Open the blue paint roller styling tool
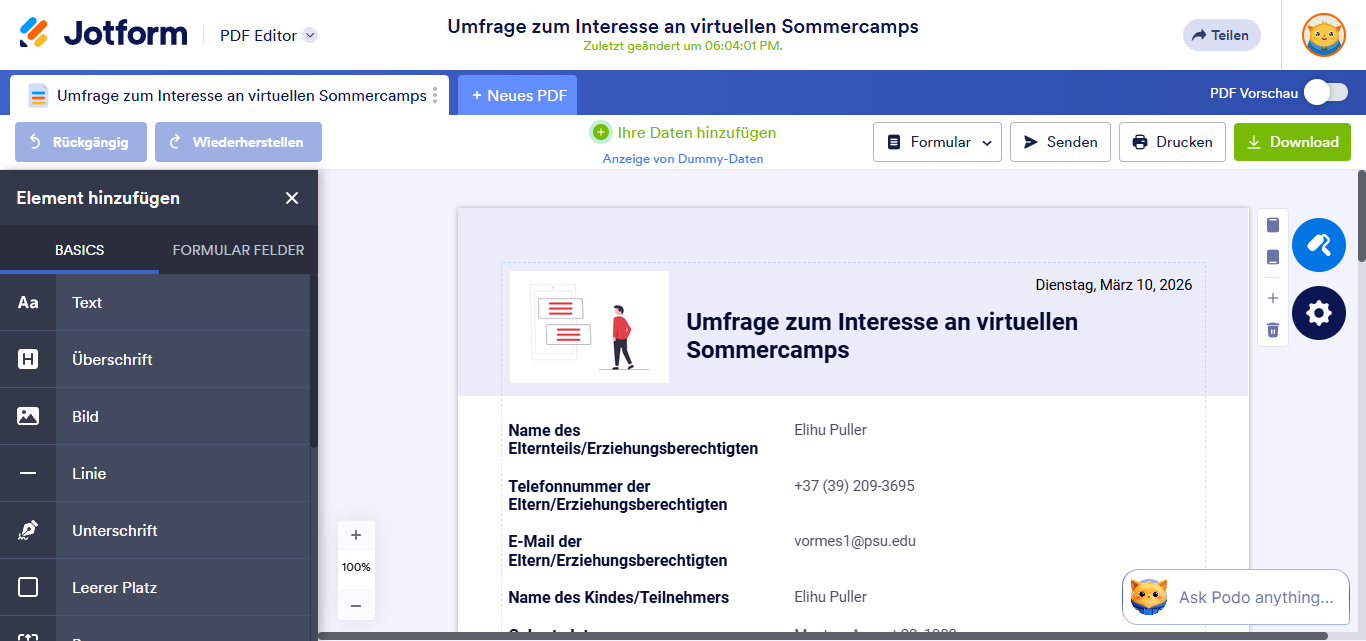The width and height of the screenshot is (1366, 641). pyautogui.click(x=1318, y=244)
